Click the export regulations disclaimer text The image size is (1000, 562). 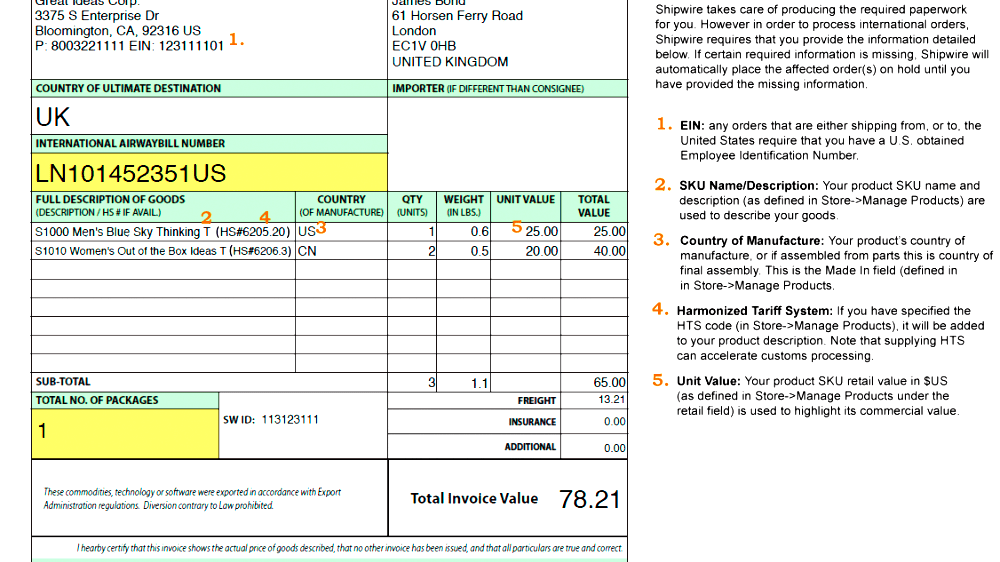[192, 499]
